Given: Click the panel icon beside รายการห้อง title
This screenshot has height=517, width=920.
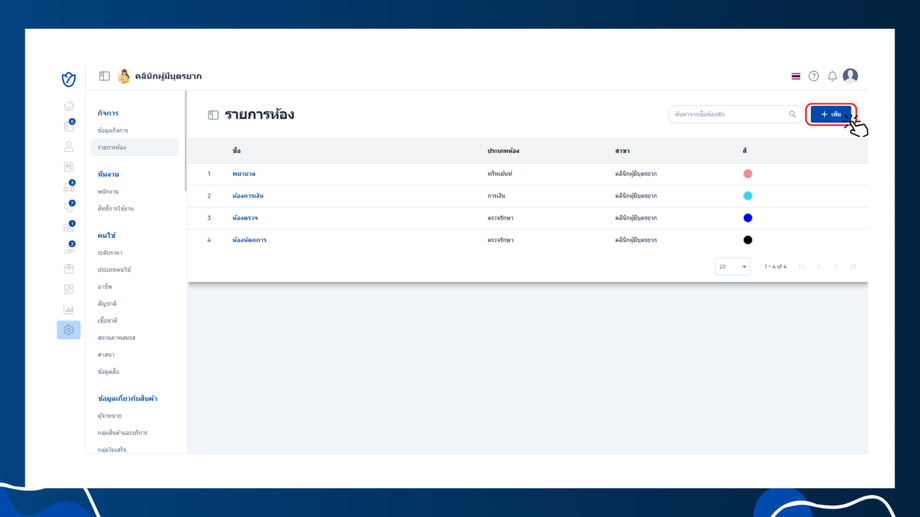Looking at the screenshot, I should pyautogui.click(x=213, y=115).
